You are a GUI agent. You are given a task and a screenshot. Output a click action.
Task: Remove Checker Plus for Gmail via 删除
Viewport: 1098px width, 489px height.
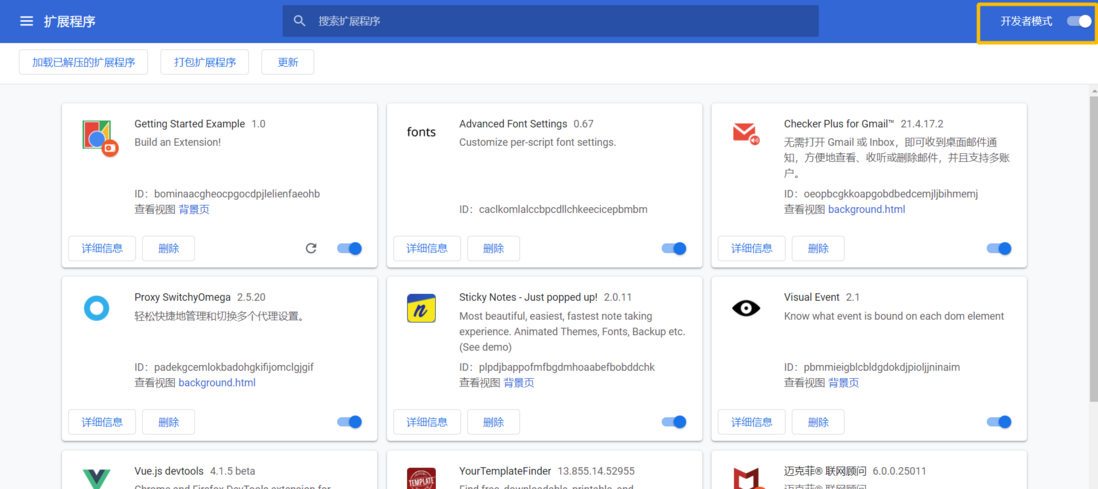point(819,248)
